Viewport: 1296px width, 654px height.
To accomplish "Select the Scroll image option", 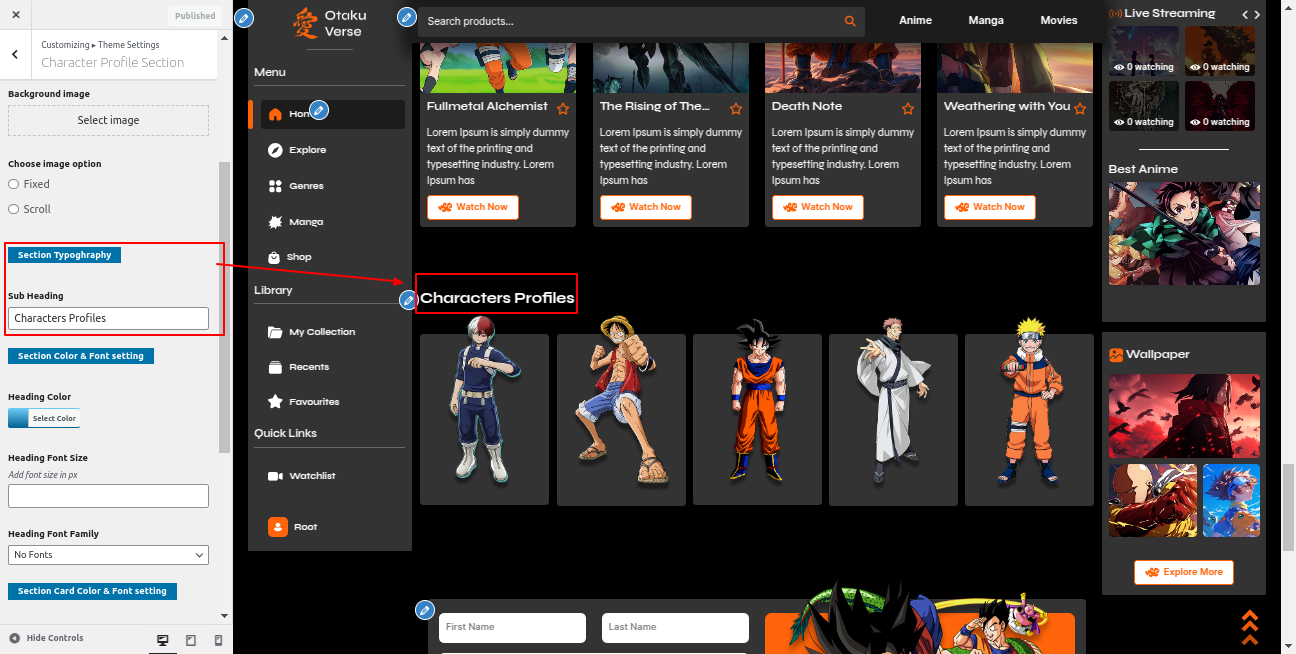I will [14, 209].
